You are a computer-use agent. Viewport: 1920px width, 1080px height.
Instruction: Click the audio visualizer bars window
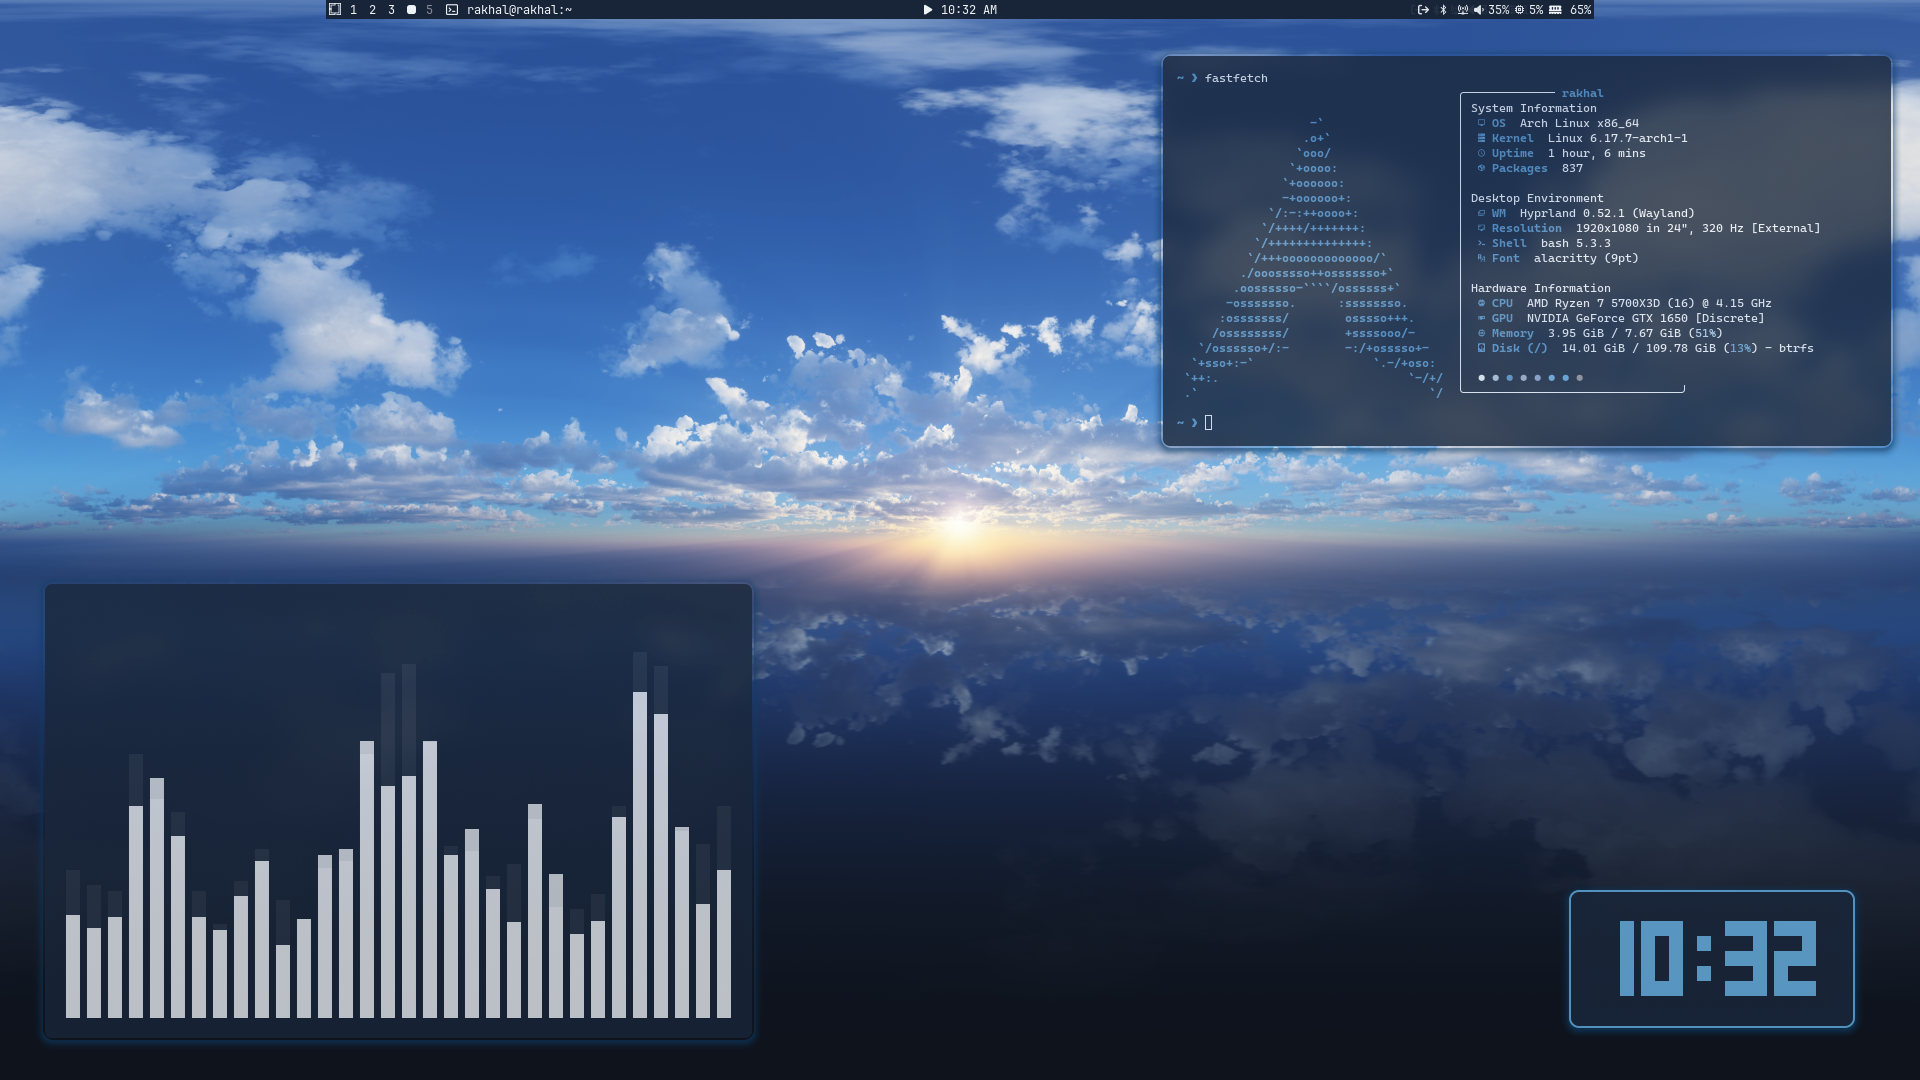coord(398,811)
